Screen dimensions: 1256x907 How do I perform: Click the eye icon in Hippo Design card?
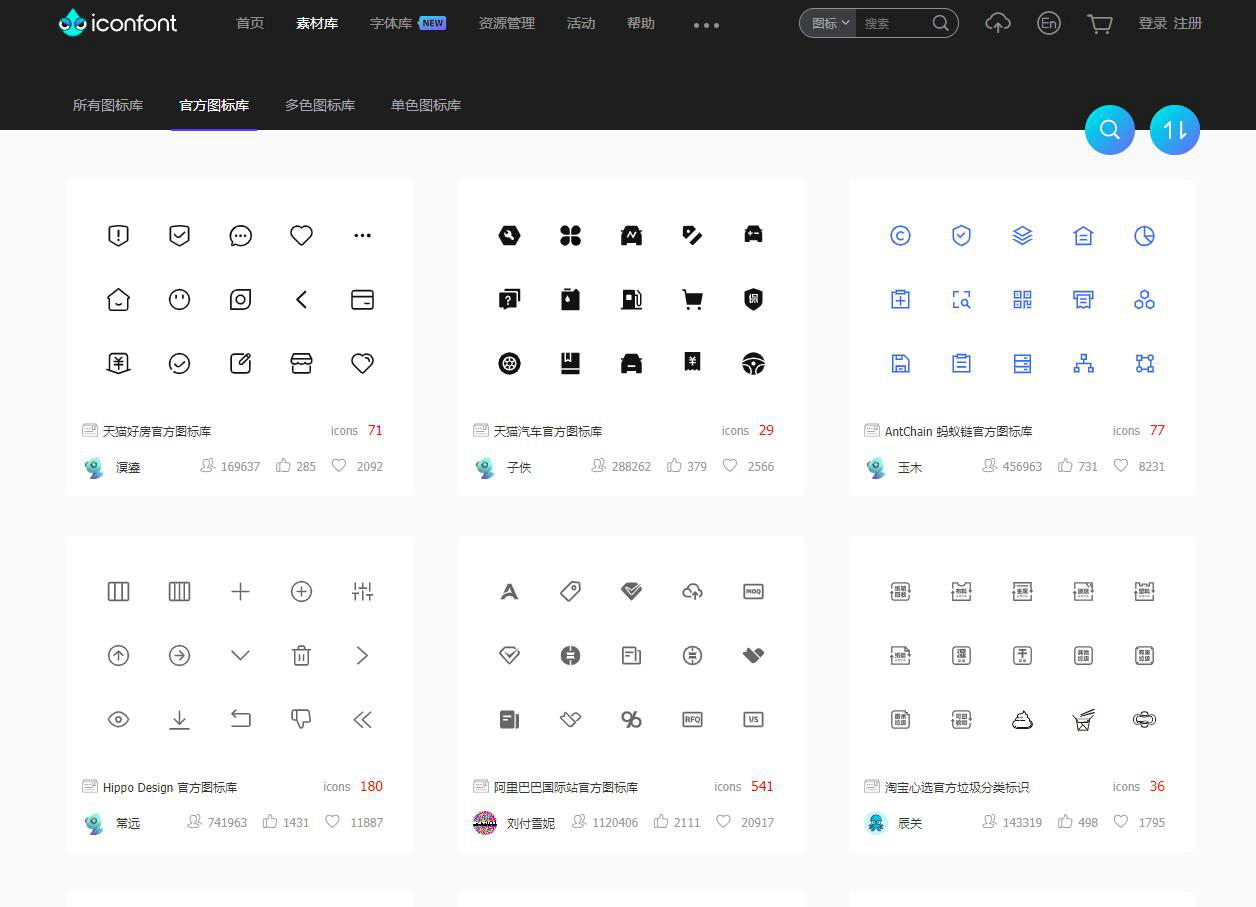[x=118, y=719]
